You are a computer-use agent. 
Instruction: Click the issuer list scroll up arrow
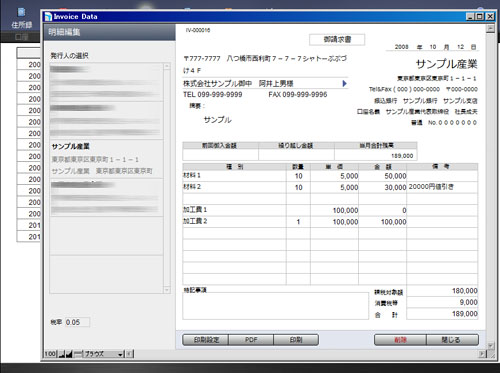(x=167, y=66)
